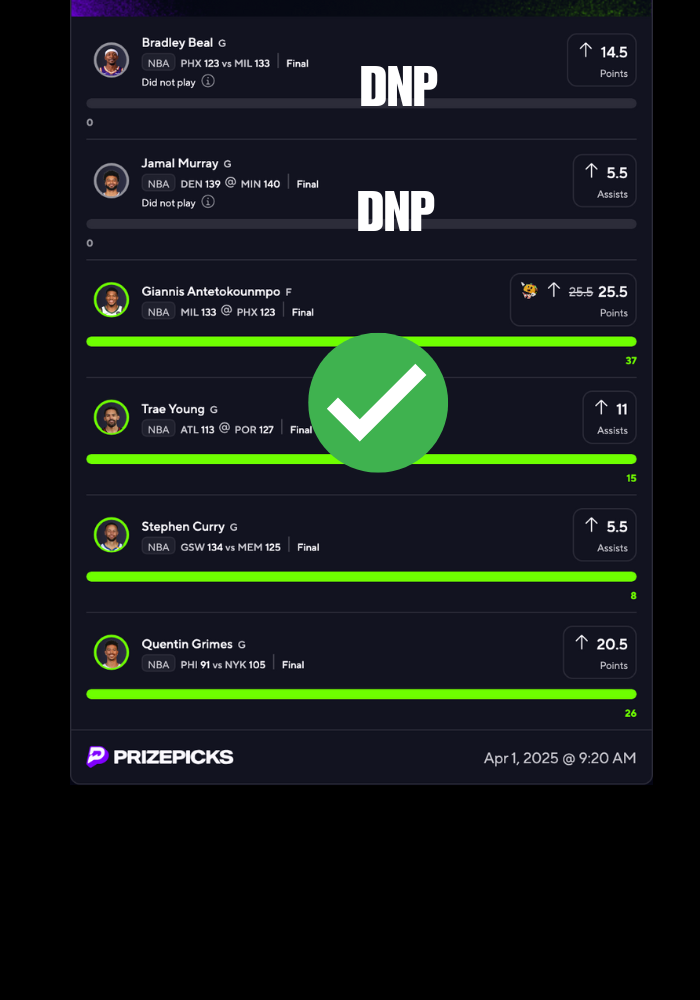
Task: Select Jamal Murray's 5.5 Assists box
Action: pos(604,180)
